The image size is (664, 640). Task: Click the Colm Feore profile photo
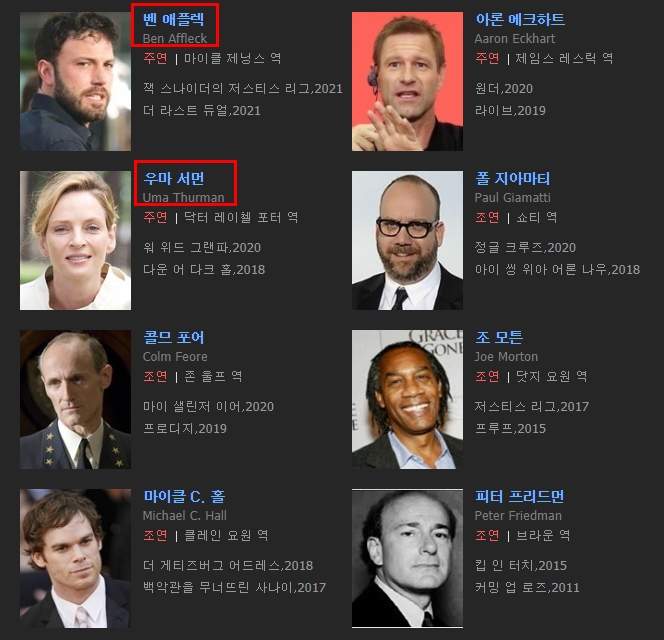tap(75, 399)
